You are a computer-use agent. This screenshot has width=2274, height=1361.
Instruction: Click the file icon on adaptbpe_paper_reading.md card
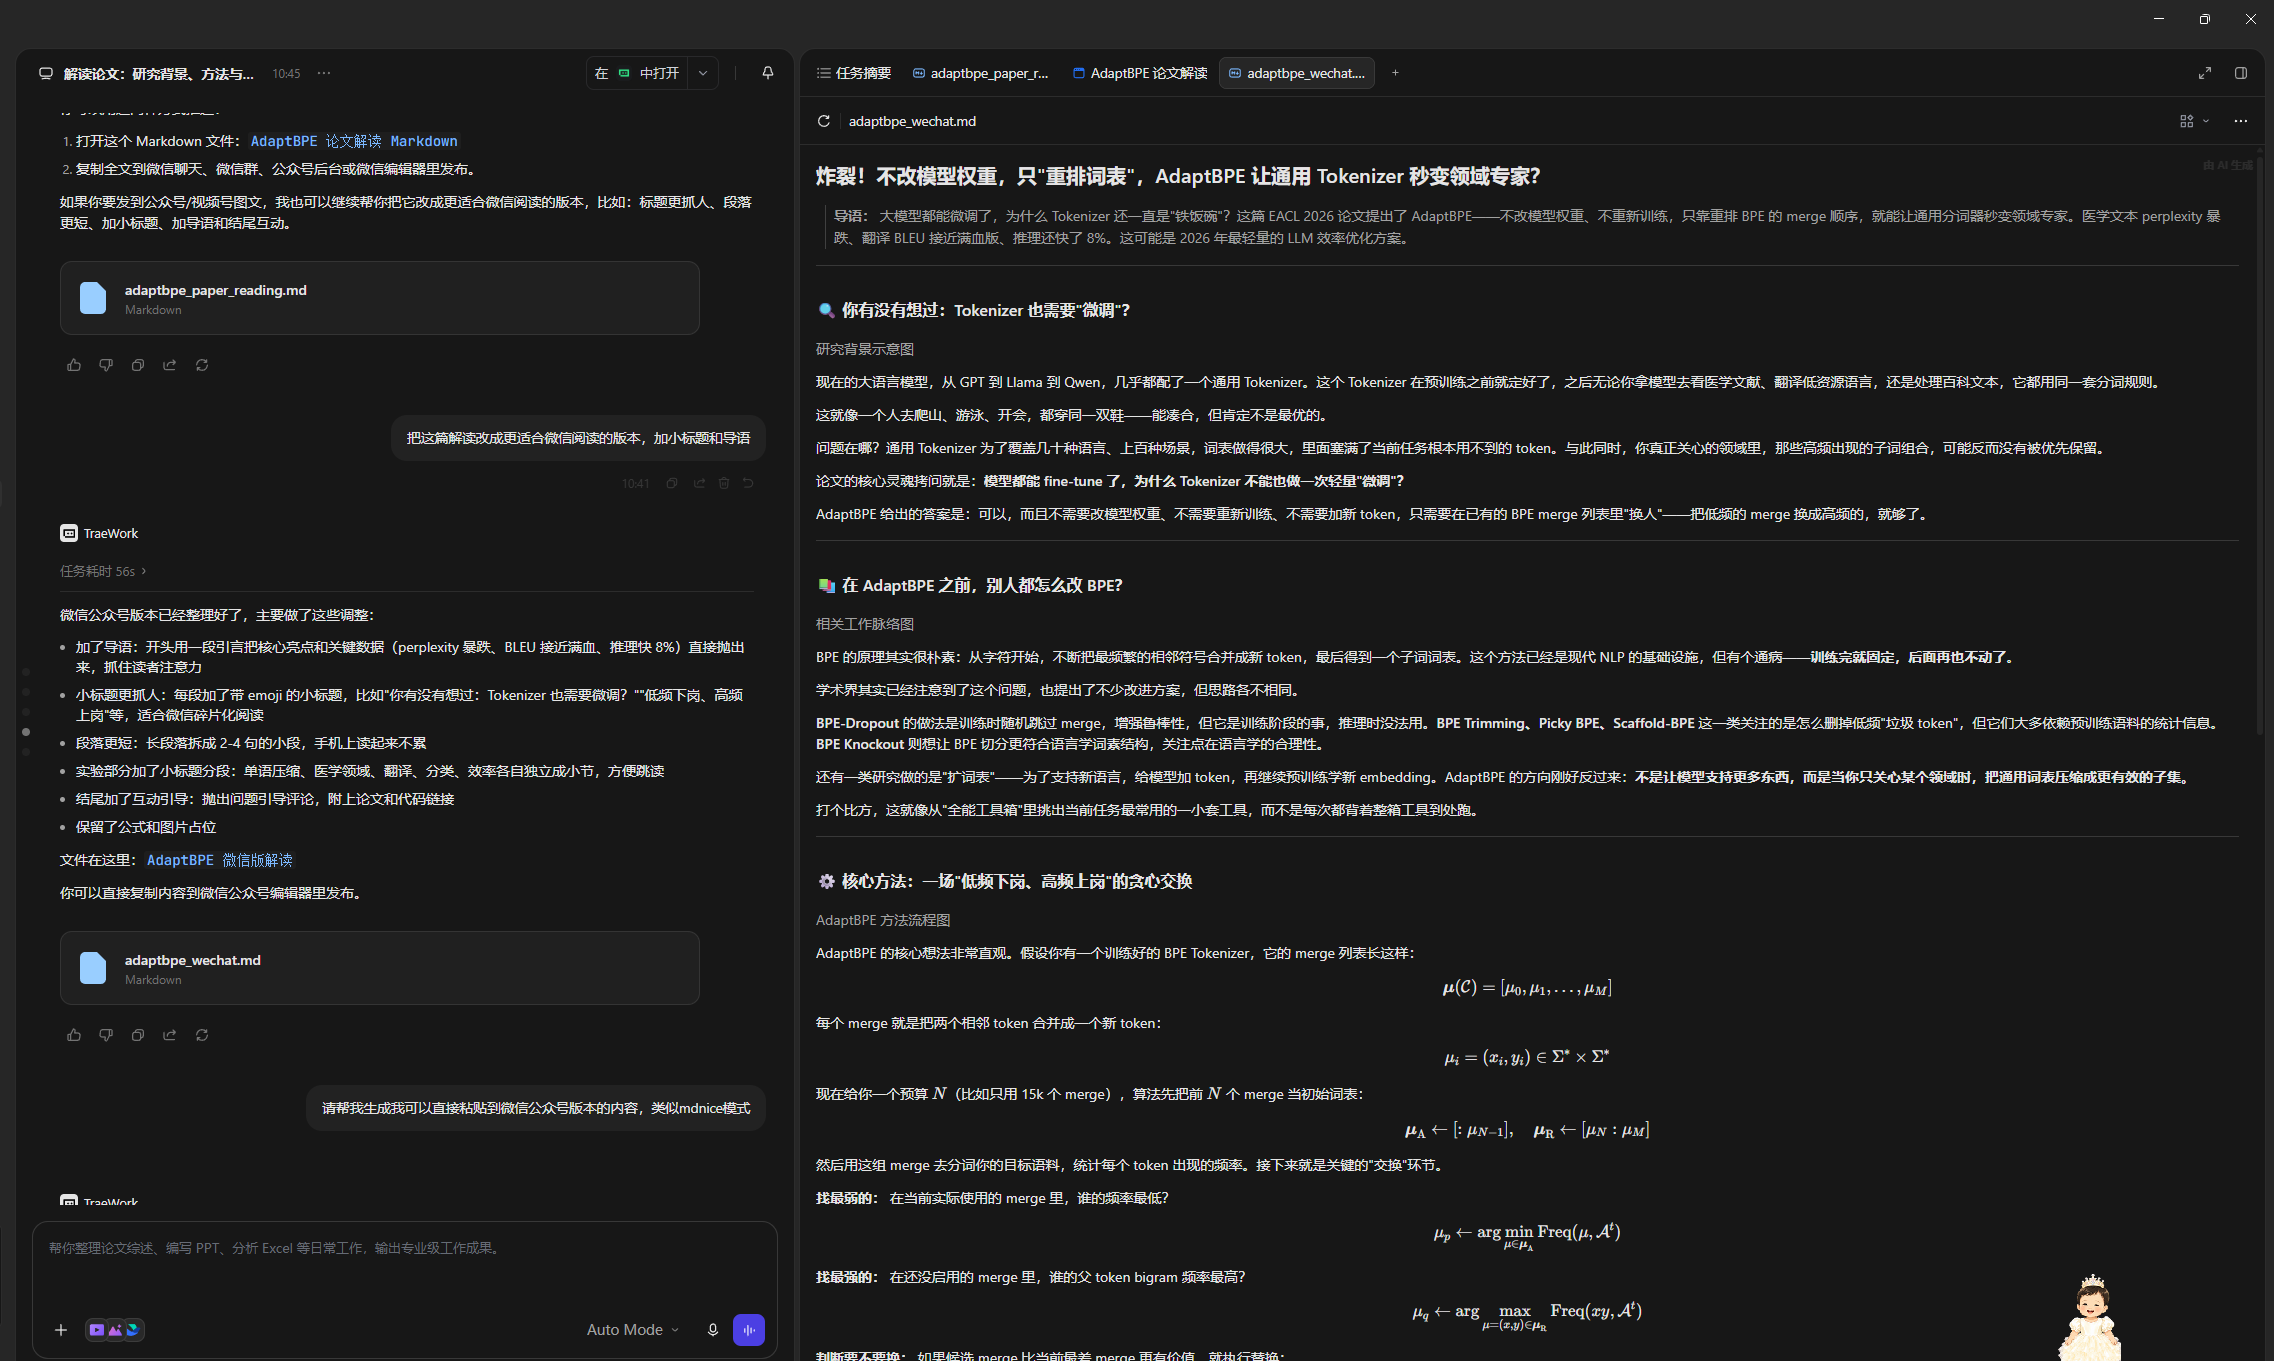(93, 298)
